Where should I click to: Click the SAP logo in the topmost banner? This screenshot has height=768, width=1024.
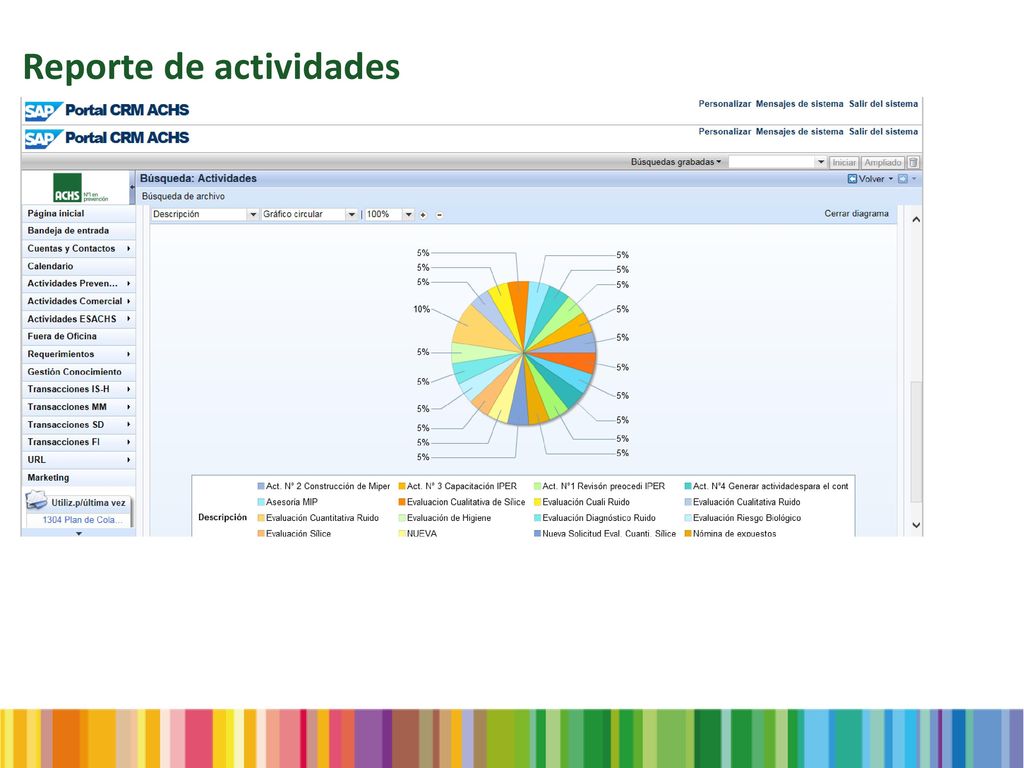pos(43,111)
